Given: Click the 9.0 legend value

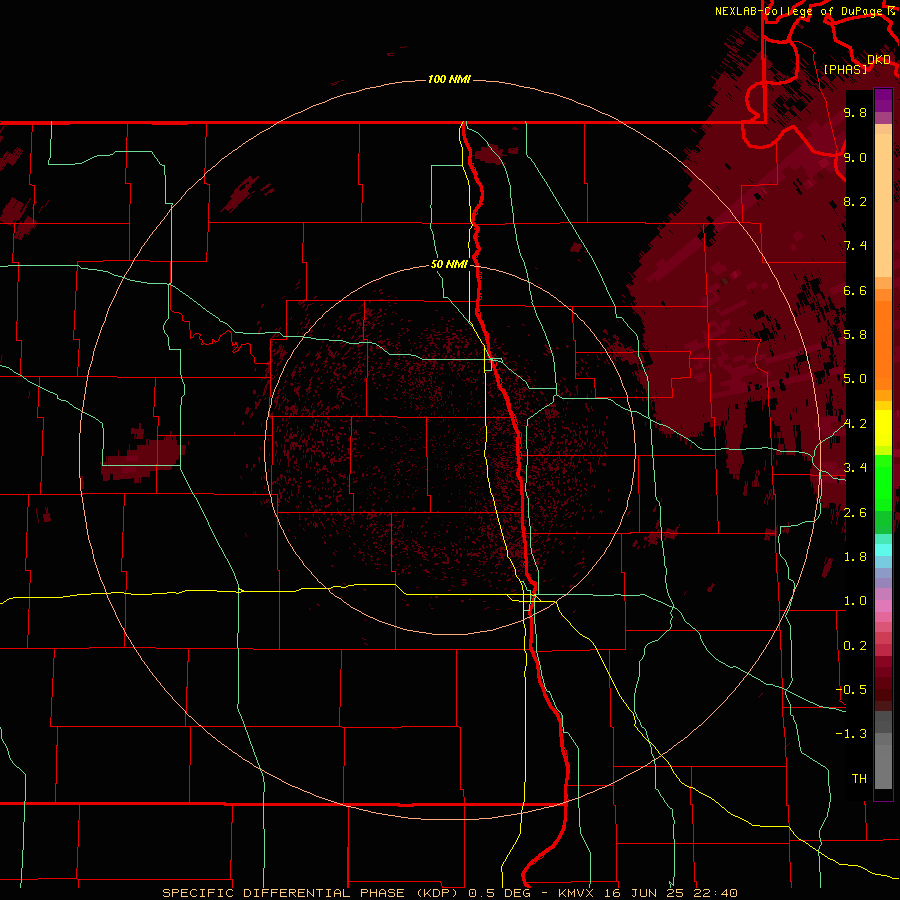Looking at the screenshot, I should coord(855,157).
